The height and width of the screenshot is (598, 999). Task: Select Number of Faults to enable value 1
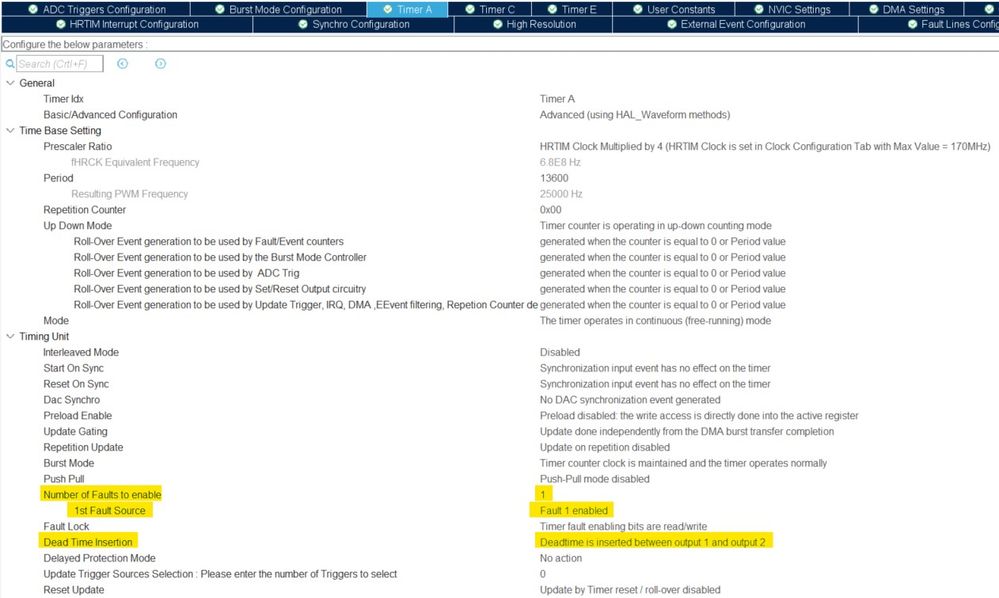point(543,495)
